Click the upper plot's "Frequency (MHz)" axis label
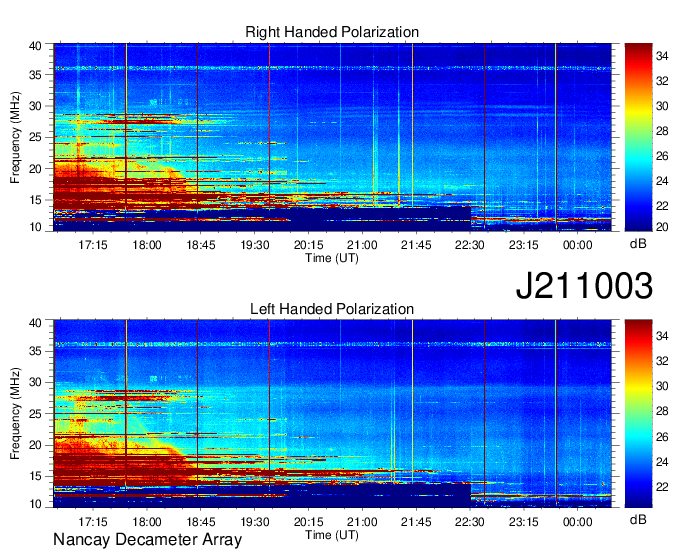680x552 pixels. pyautogui.click(x=15, y=137)
